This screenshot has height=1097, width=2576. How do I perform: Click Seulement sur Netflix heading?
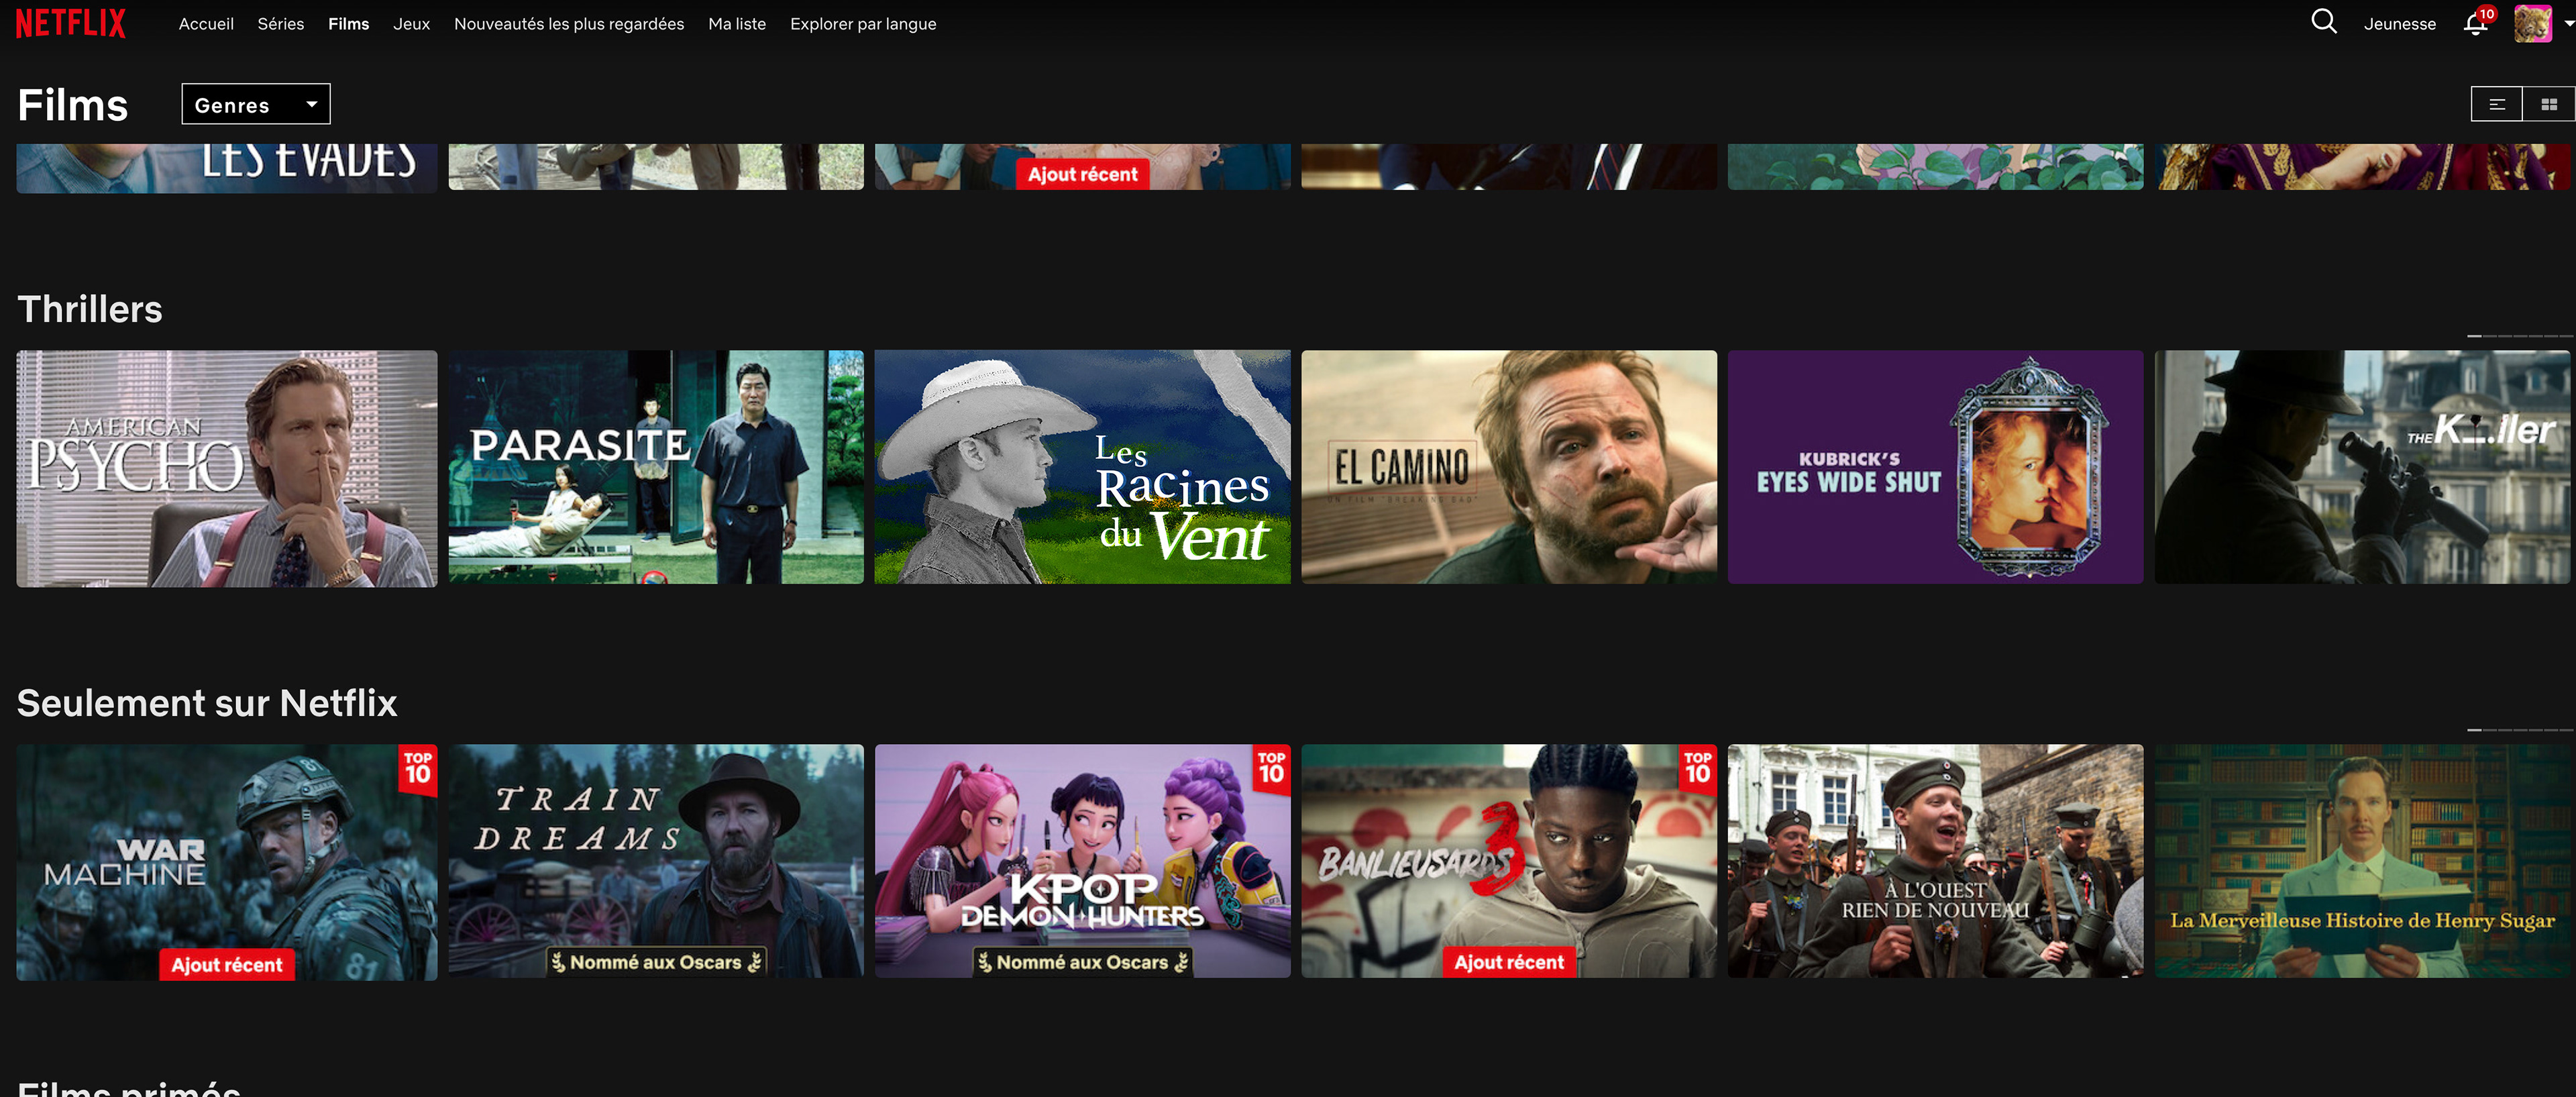tap(207, 703)
